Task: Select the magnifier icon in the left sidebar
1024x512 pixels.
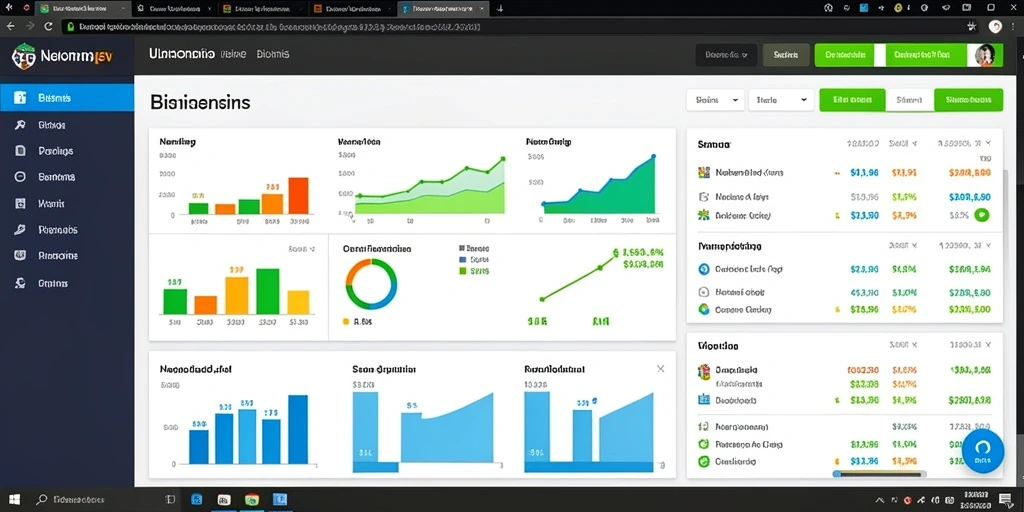Action: pyautogui.click(x=20, y=125)
